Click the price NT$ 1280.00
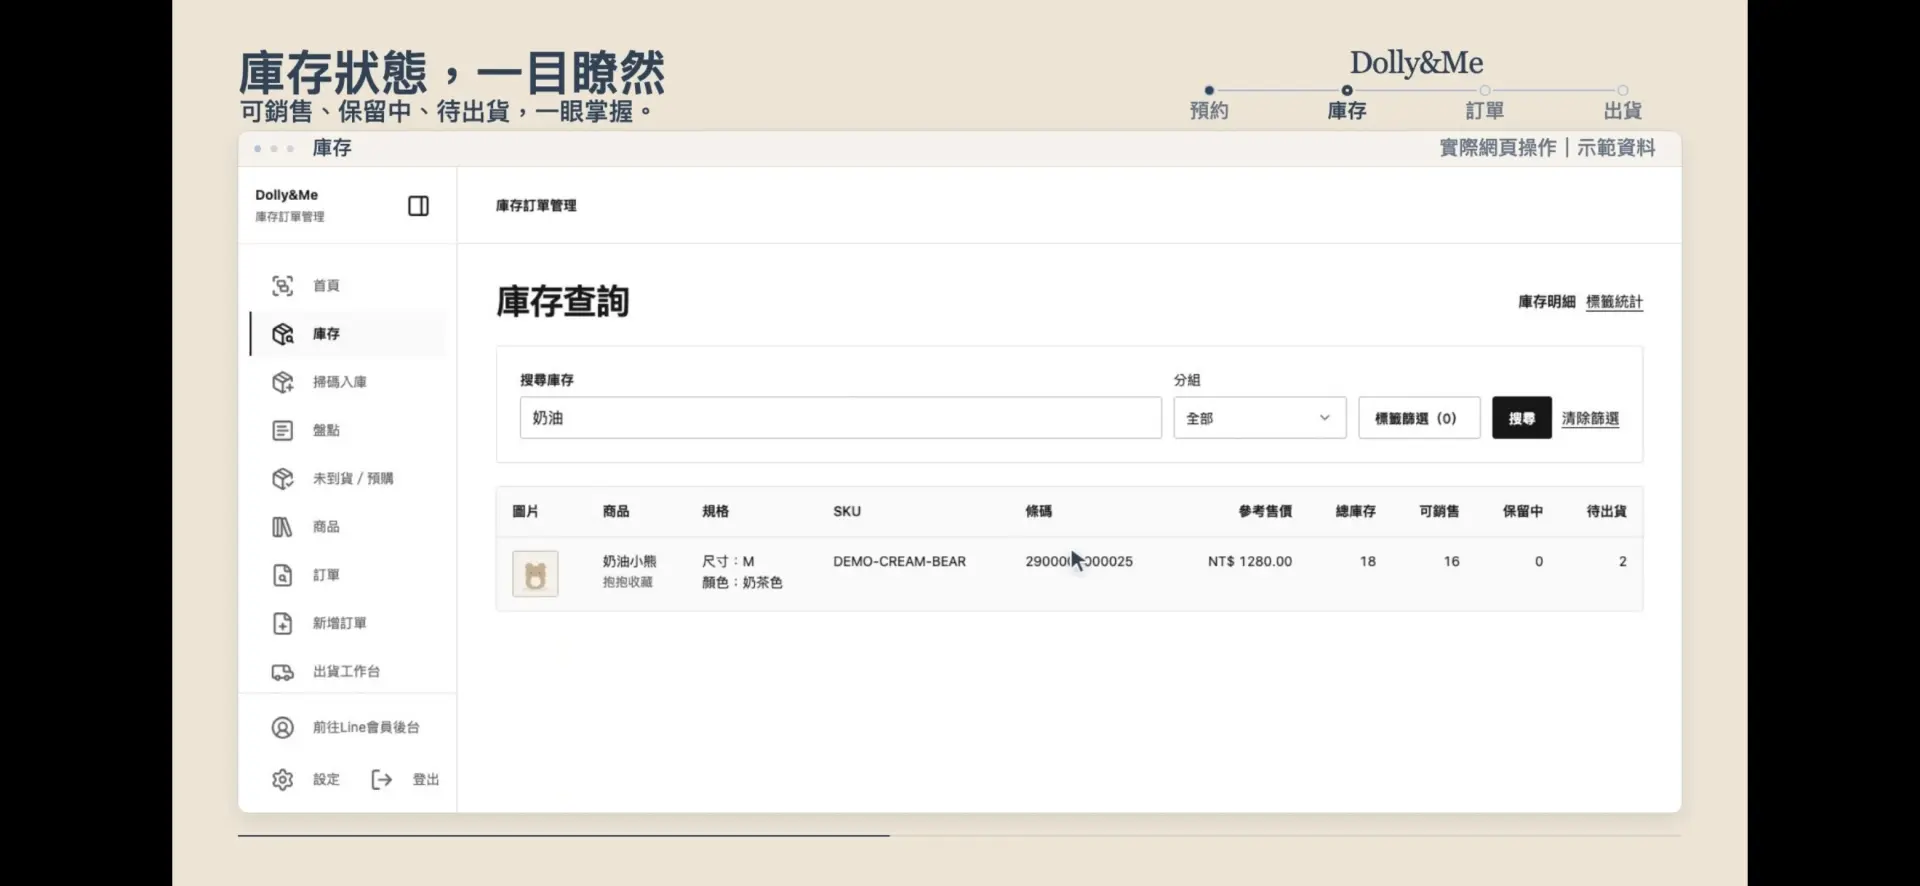The image size is (1920, 886). point(1250,562)
